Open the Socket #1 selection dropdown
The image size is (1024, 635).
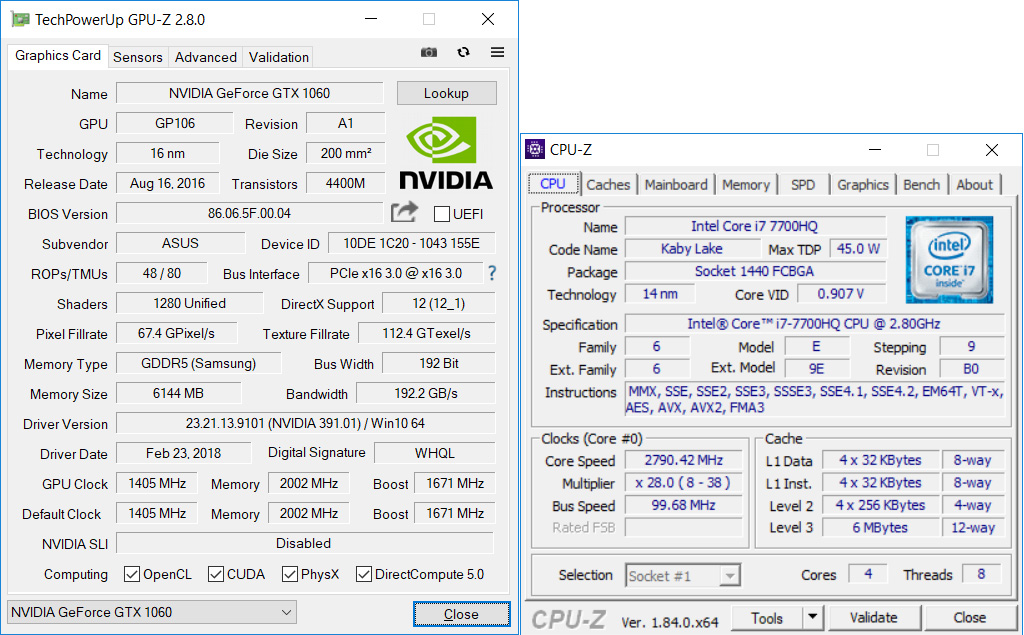pyautogui.click(x=682, y=576)
